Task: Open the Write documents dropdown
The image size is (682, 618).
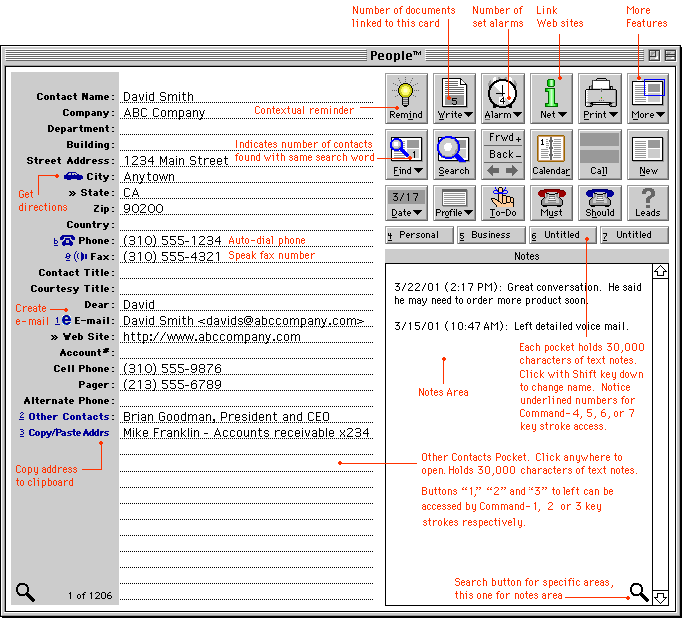Action: point(454,98)
